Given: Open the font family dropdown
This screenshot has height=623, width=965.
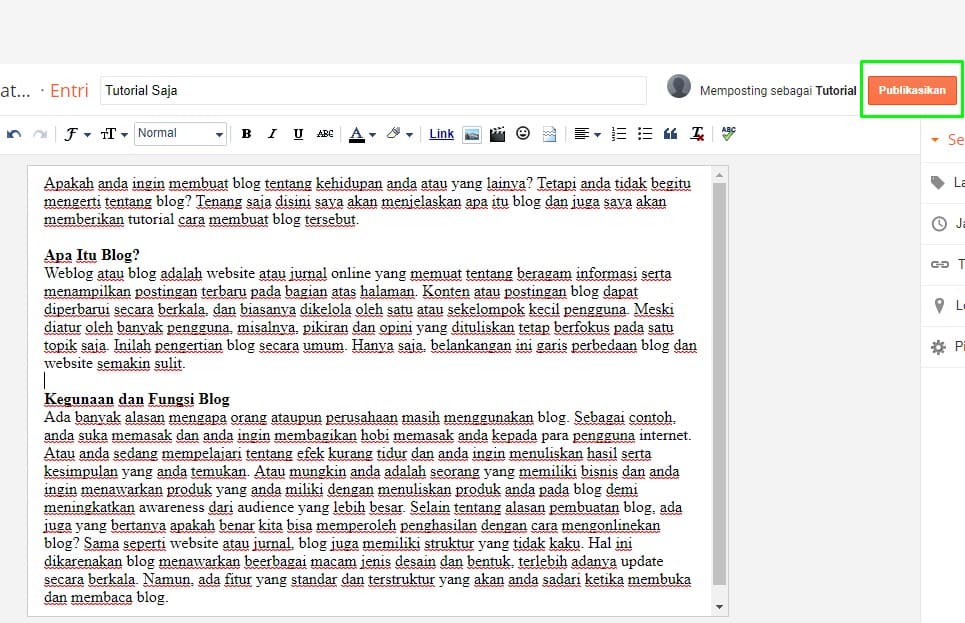Looking at the screenshot, I should [77, 134].
